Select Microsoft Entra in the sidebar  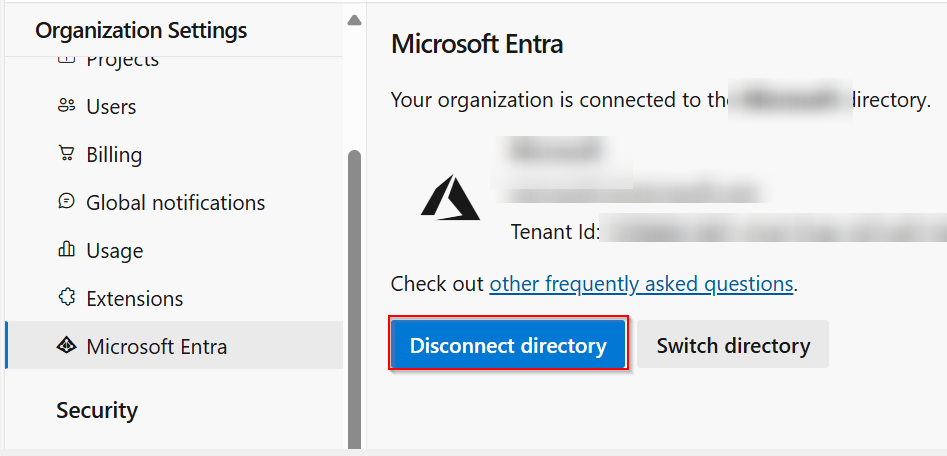click(x=174, y=346)
